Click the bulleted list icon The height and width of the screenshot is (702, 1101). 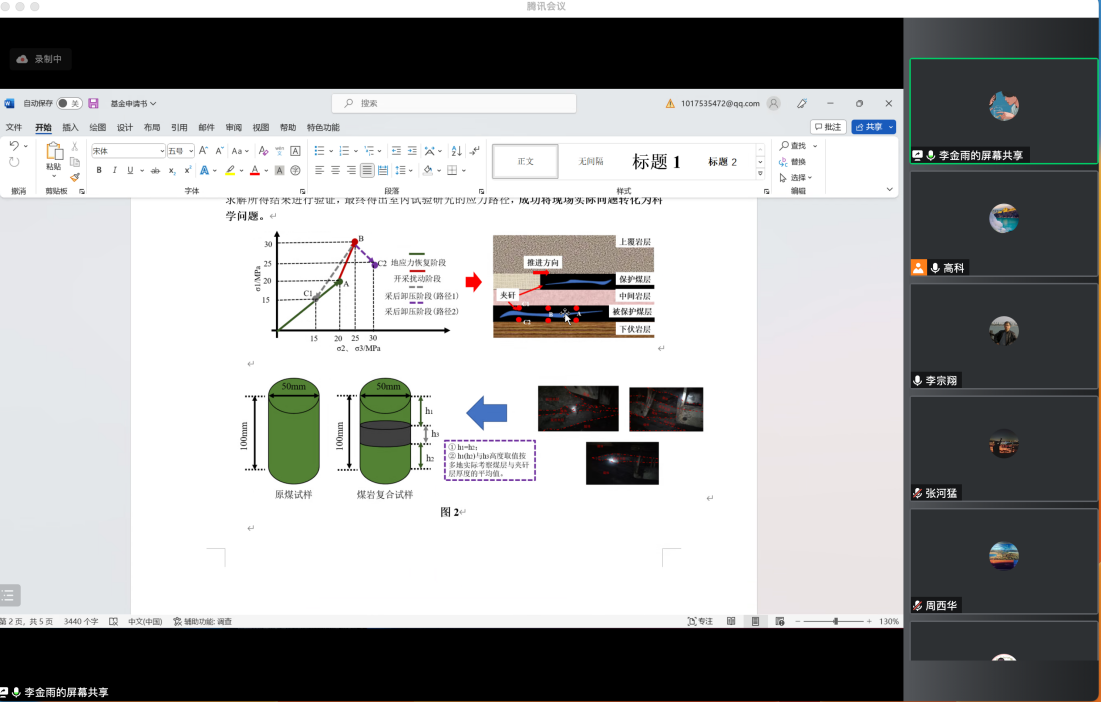319,151
